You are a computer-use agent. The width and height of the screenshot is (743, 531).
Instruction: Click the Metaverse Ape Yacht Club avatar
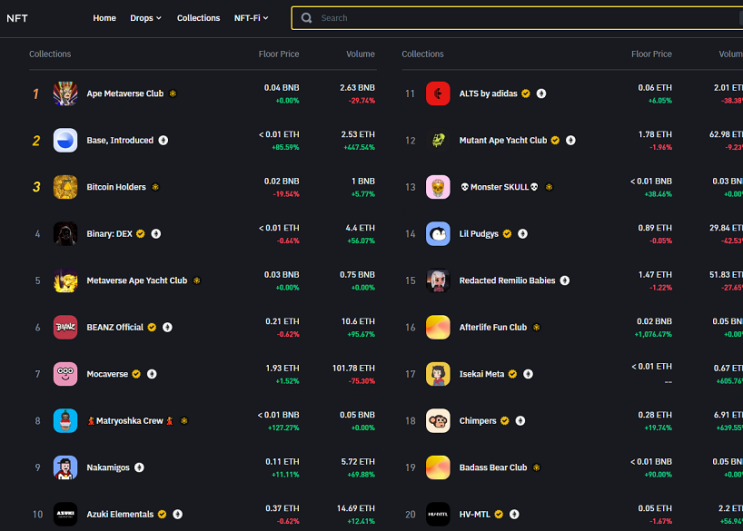click(x=65, y=280)
